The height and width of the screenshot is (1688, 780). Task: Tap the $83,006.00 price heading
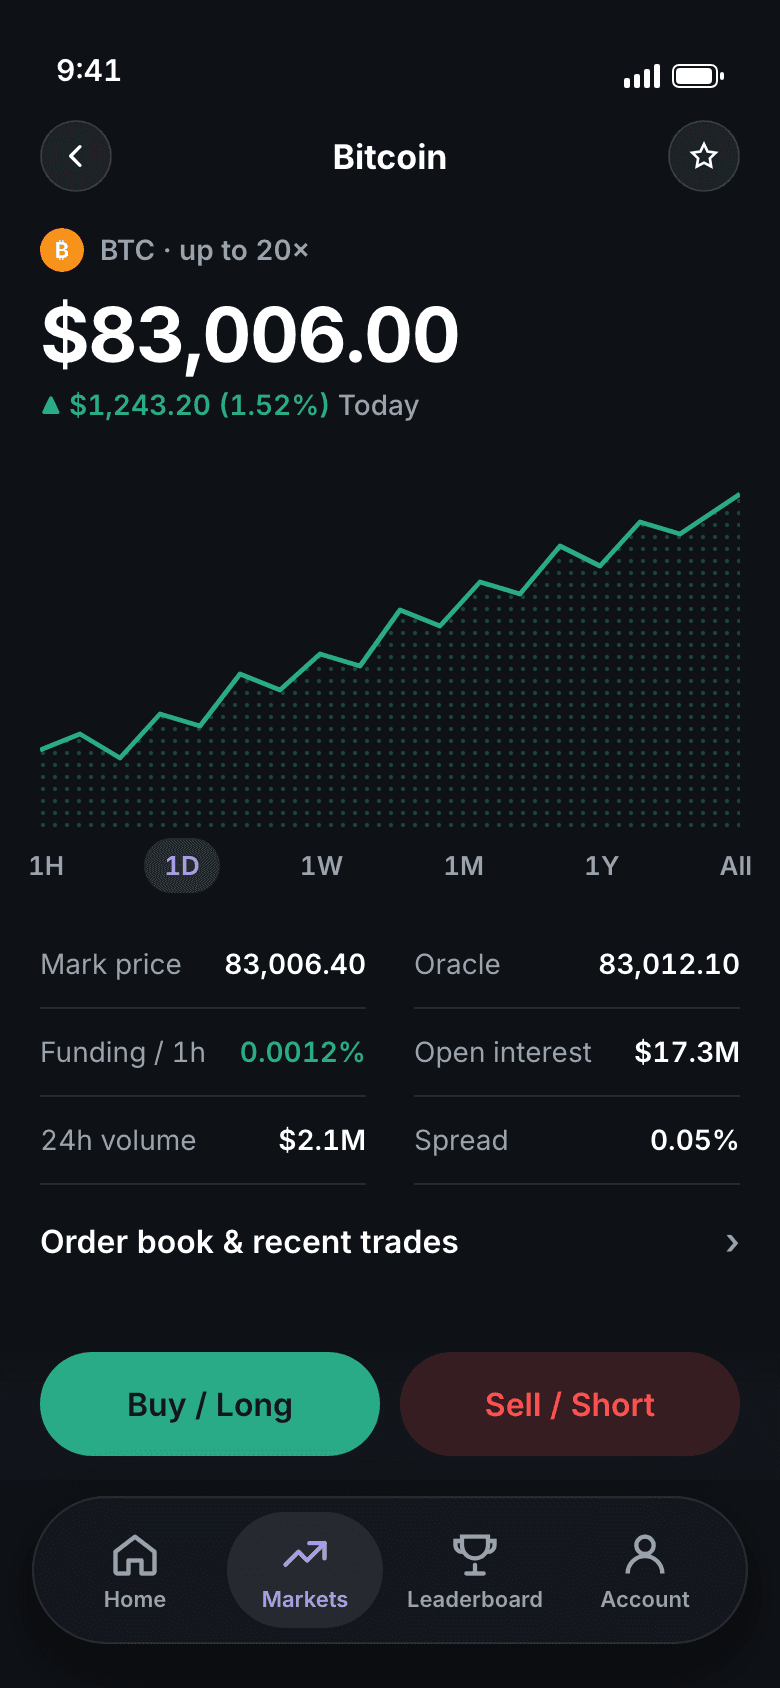(250, 335)
